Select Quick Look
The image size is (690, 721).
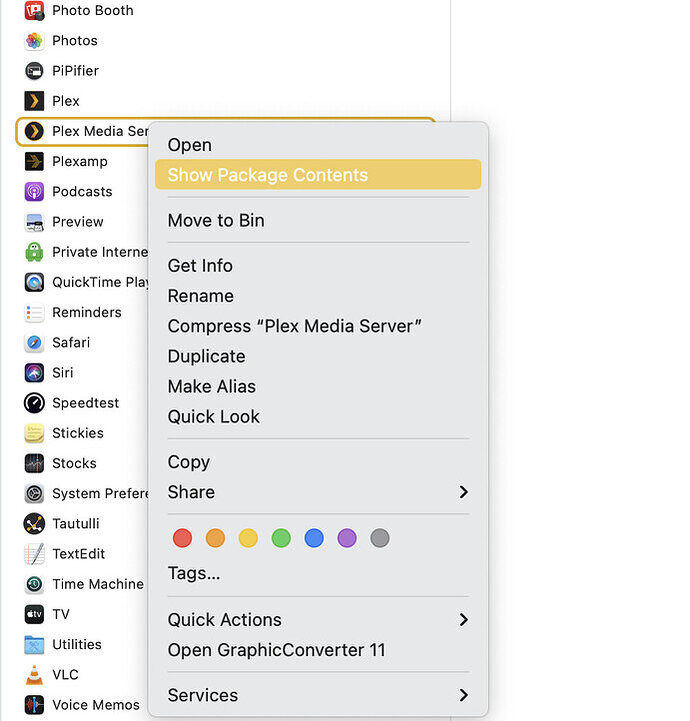[x=318, y=417]
